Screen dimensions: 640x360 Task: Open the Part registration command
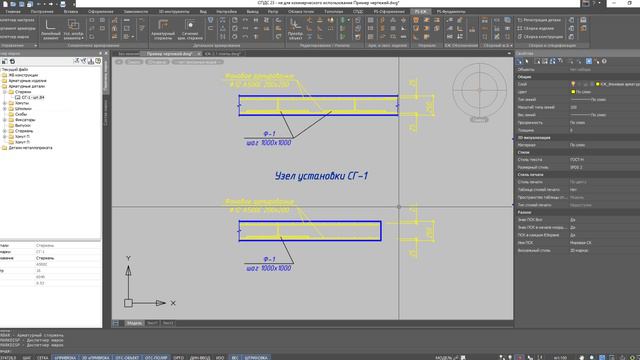[x=539, y=20]
